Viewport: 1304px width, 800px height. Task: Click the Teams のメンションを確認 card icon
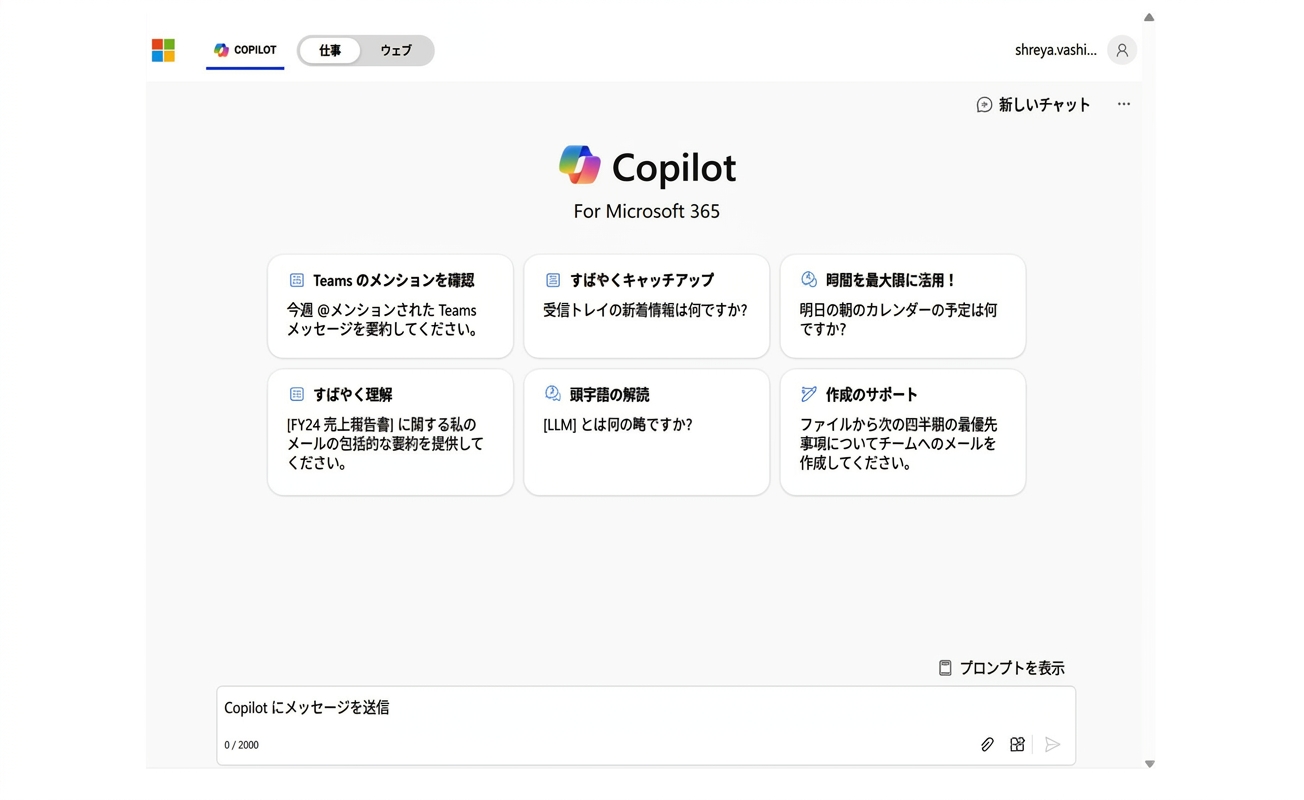click(x=296, y=280)
